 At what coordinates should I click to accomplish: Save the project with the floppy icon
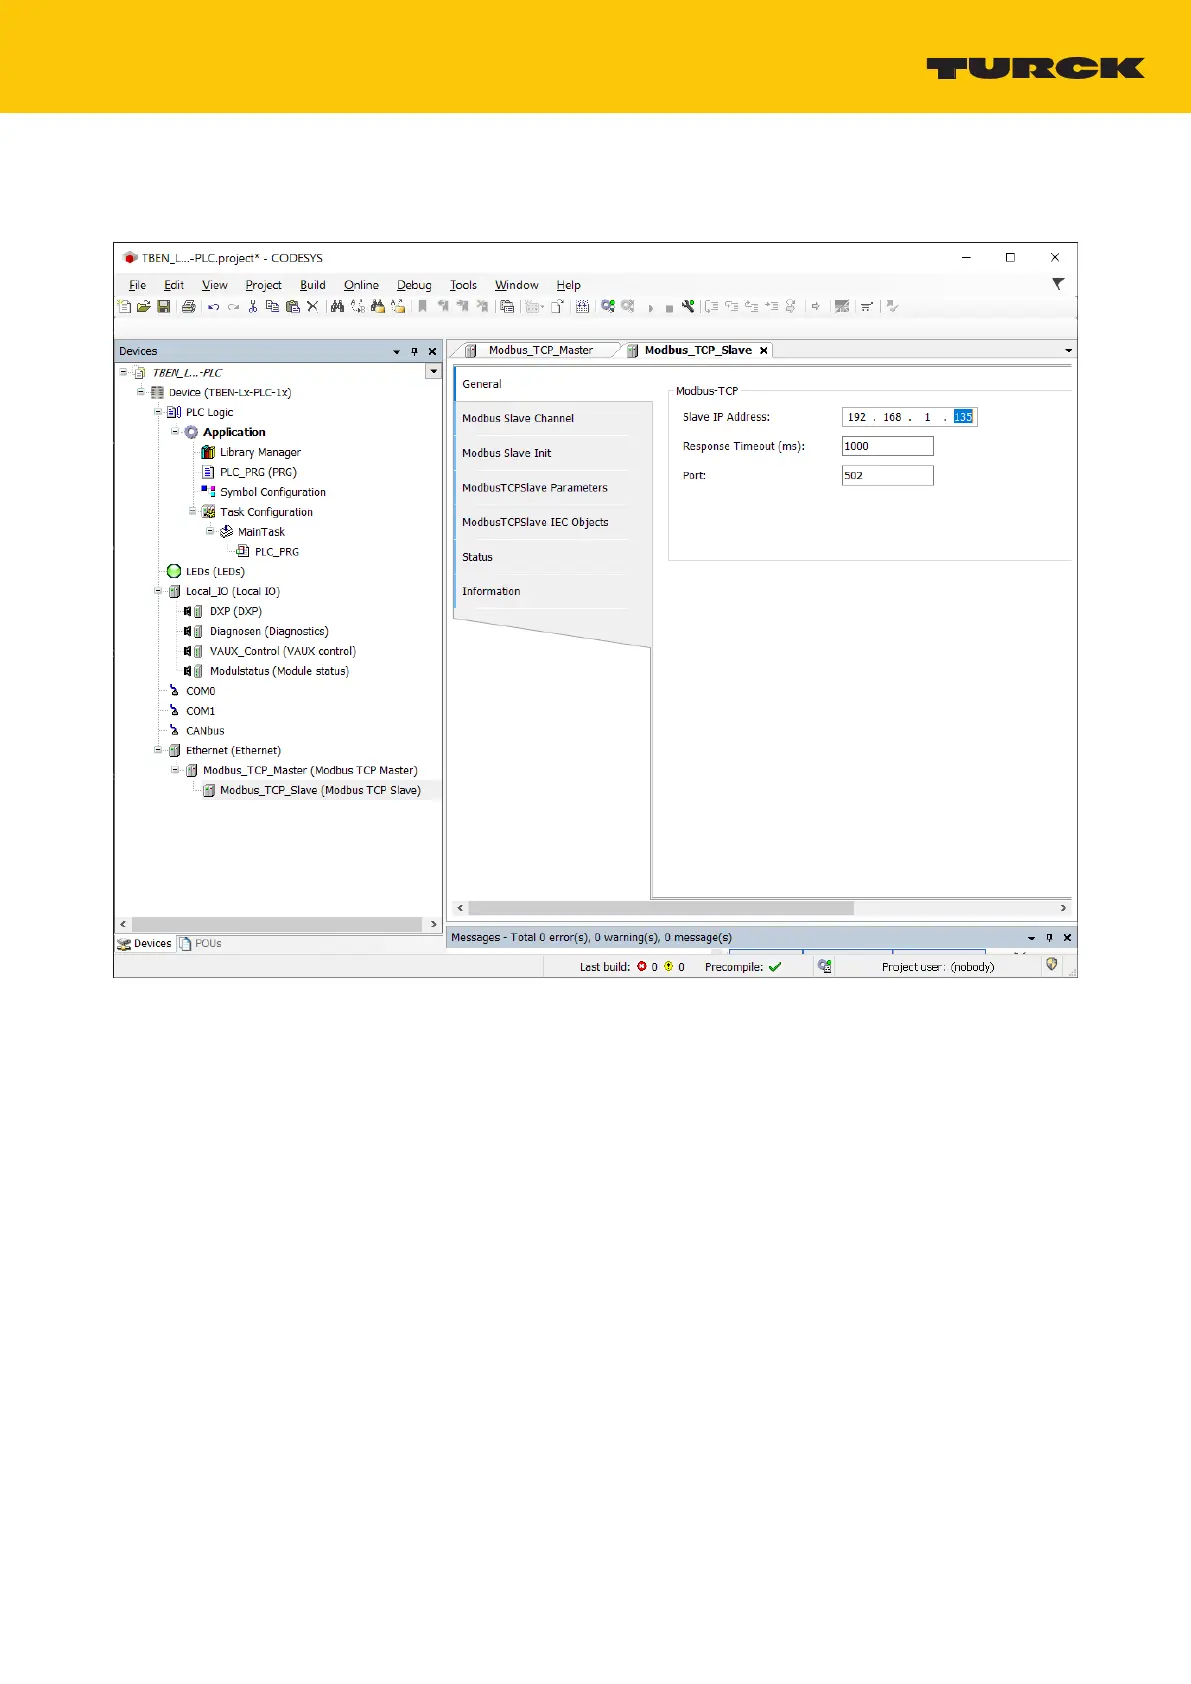pyautogui.click(x=163, y=307)
